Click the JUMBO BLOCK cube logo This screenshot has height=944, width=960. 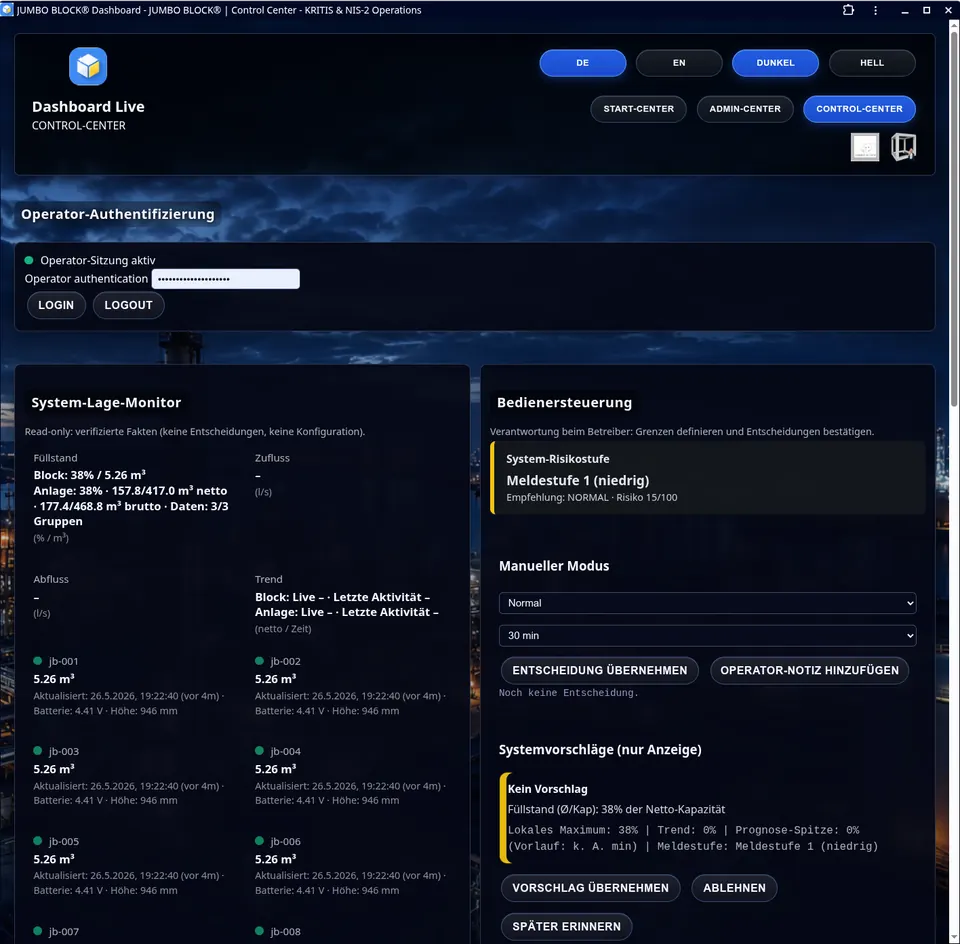88,66
